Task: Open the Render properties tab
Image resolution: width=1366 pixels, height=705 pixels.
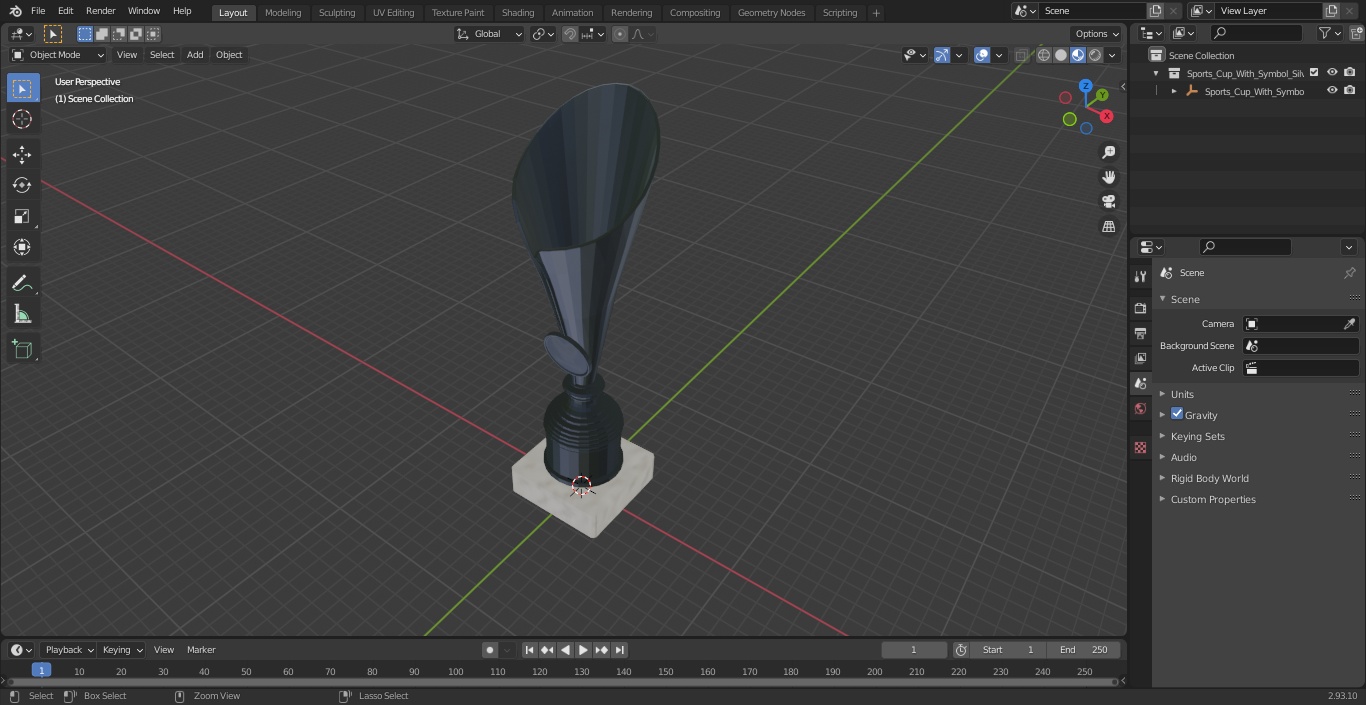Action: click(x=1140, y=308)
